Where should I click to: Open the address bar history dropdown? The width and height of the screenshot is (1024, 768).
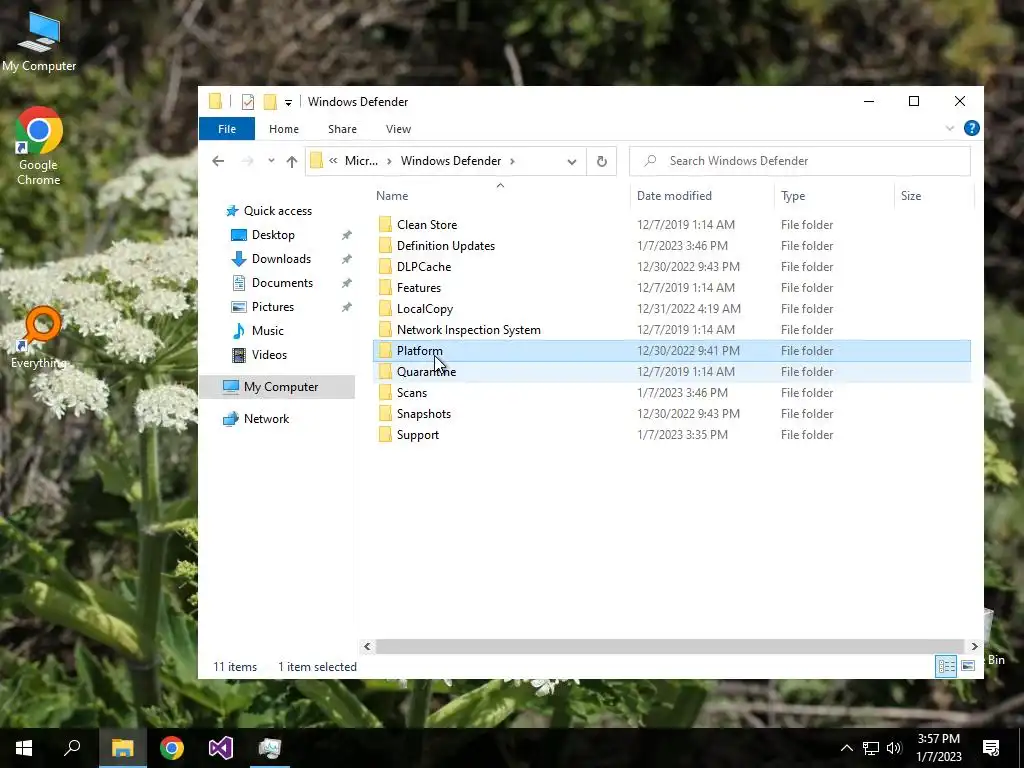pos(571,161)
